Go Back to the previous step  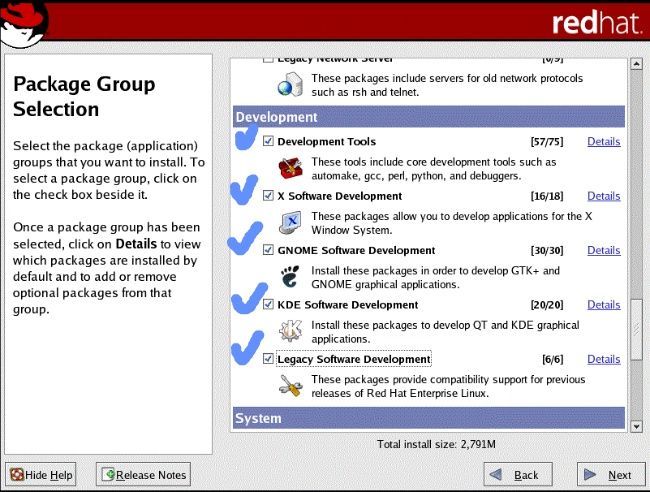[x=518, y=474]
